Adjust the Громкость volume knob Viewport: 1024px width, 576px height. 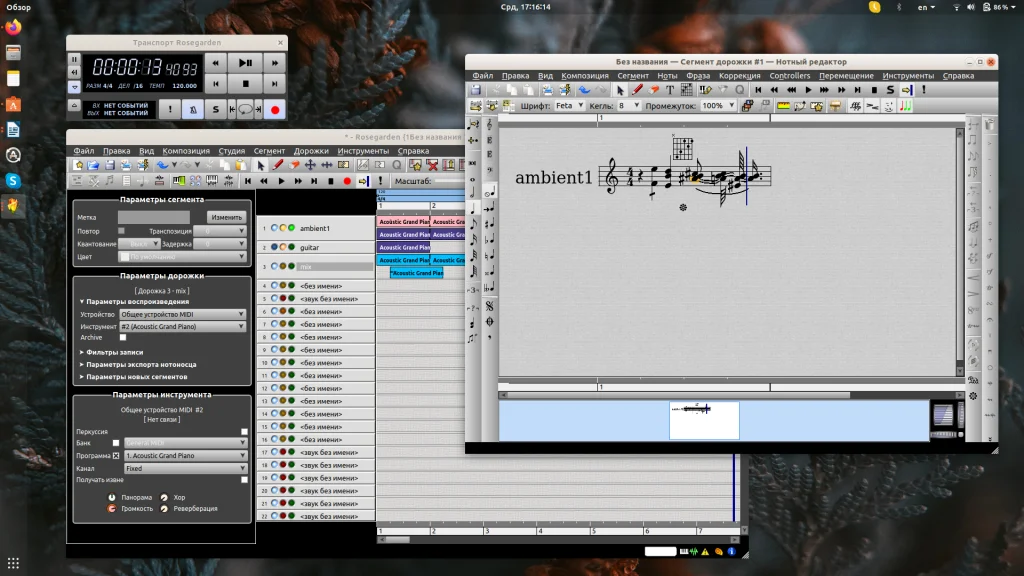point(112,508)
